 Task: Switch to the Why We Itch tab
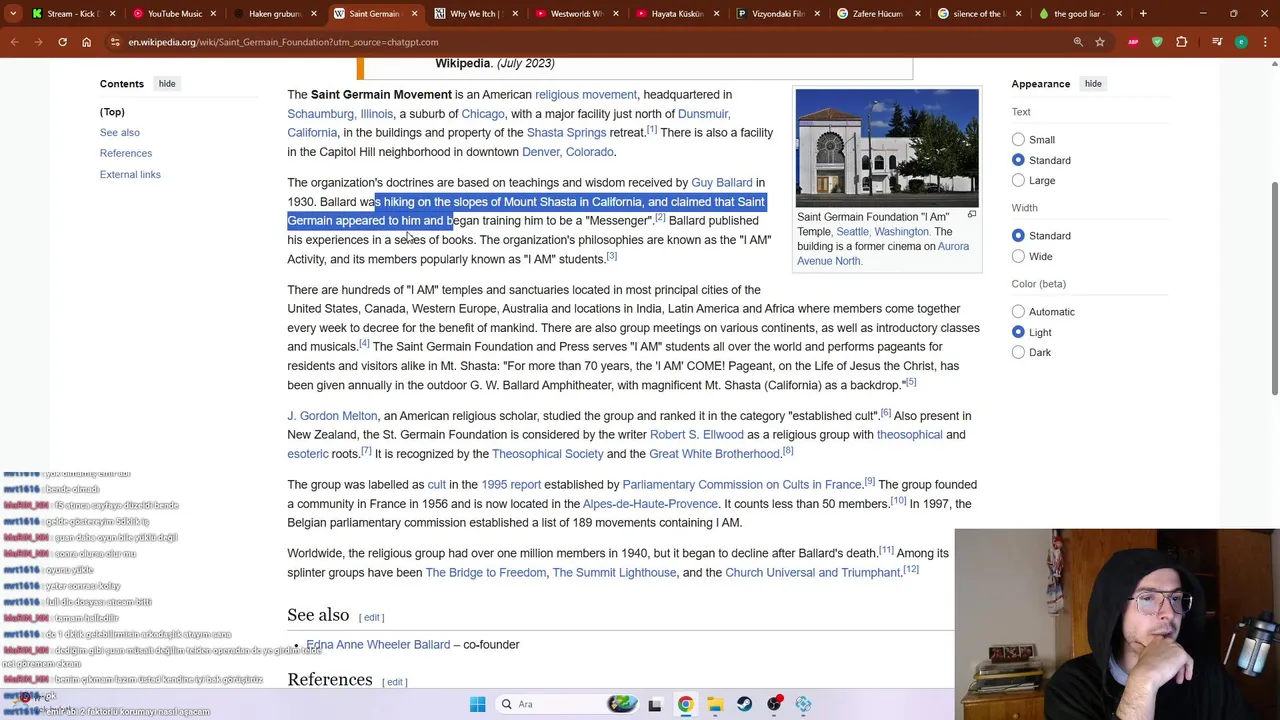[475, 14]
